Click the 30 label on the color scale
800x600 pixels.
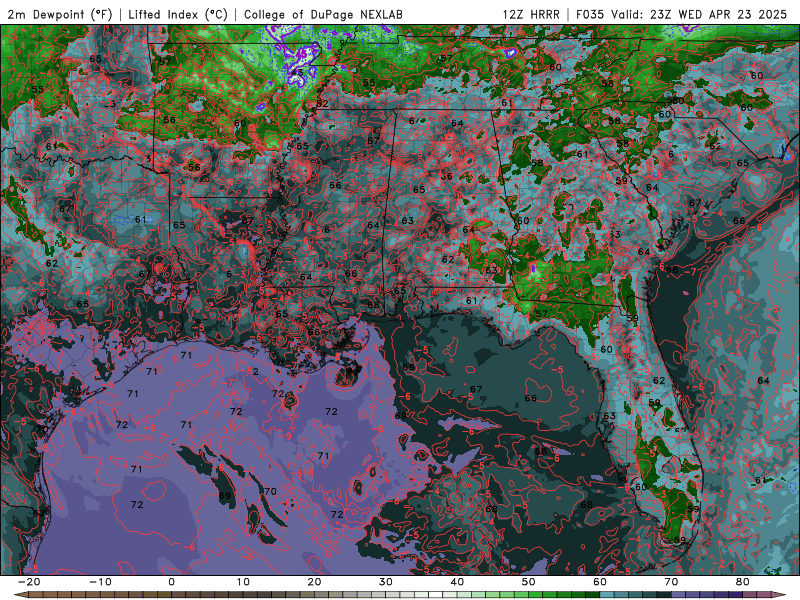coord(386,582)
